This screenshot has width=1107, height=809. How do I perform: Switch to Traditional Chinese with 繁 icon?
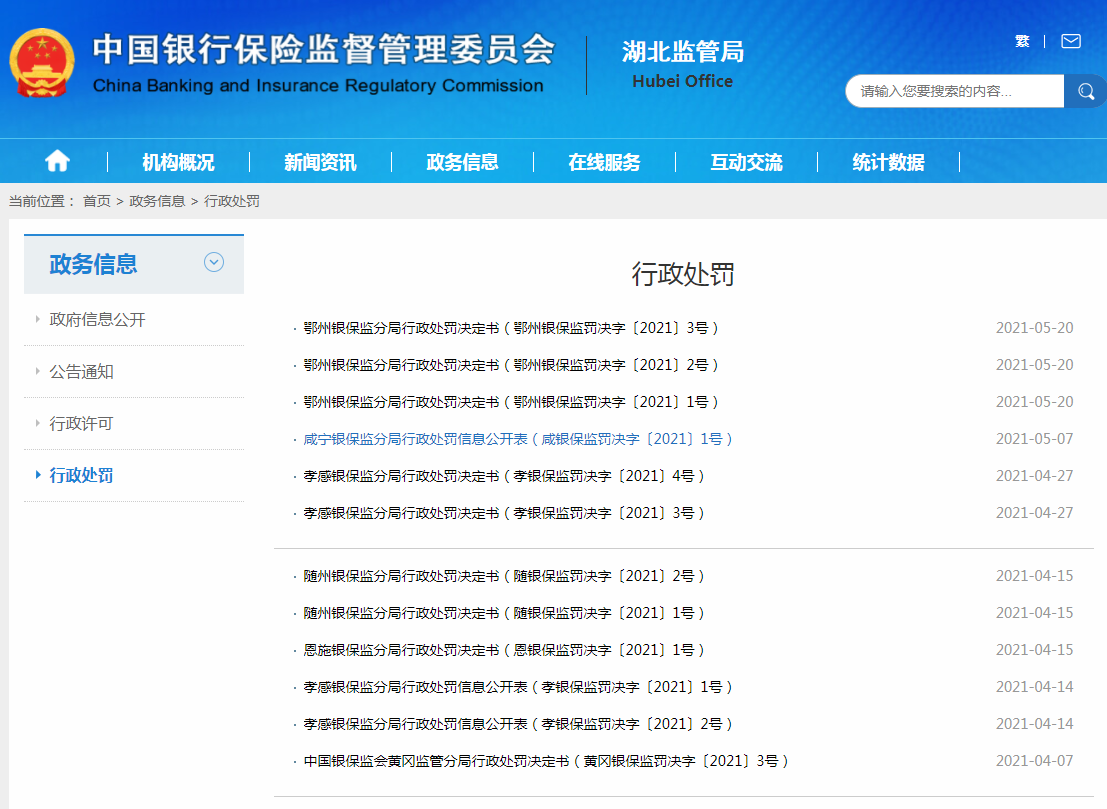click(x=1022, y=41)
